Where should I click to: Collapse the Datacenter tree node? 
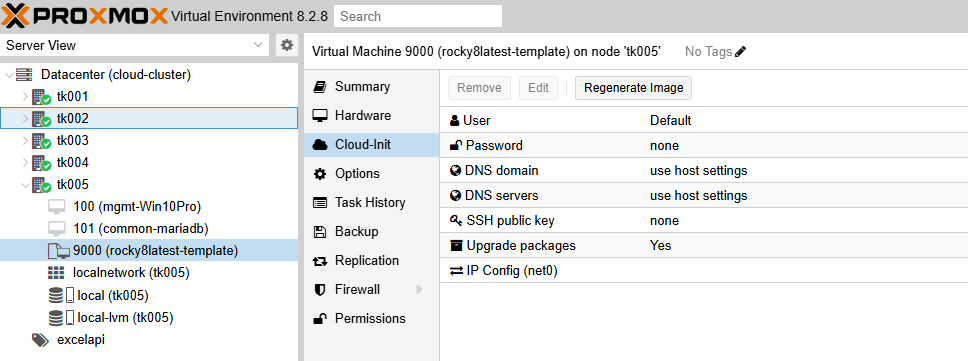point(8,75)
